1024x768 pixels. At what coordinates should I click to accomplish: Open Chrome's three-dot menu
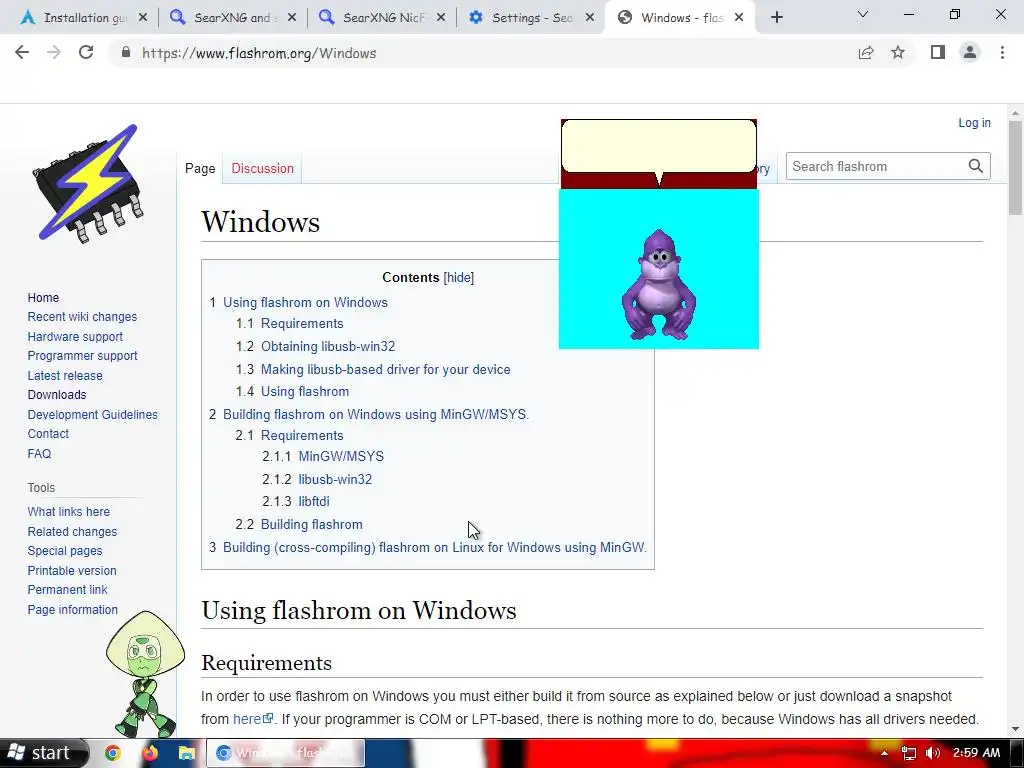click(x=1002, y=53)
